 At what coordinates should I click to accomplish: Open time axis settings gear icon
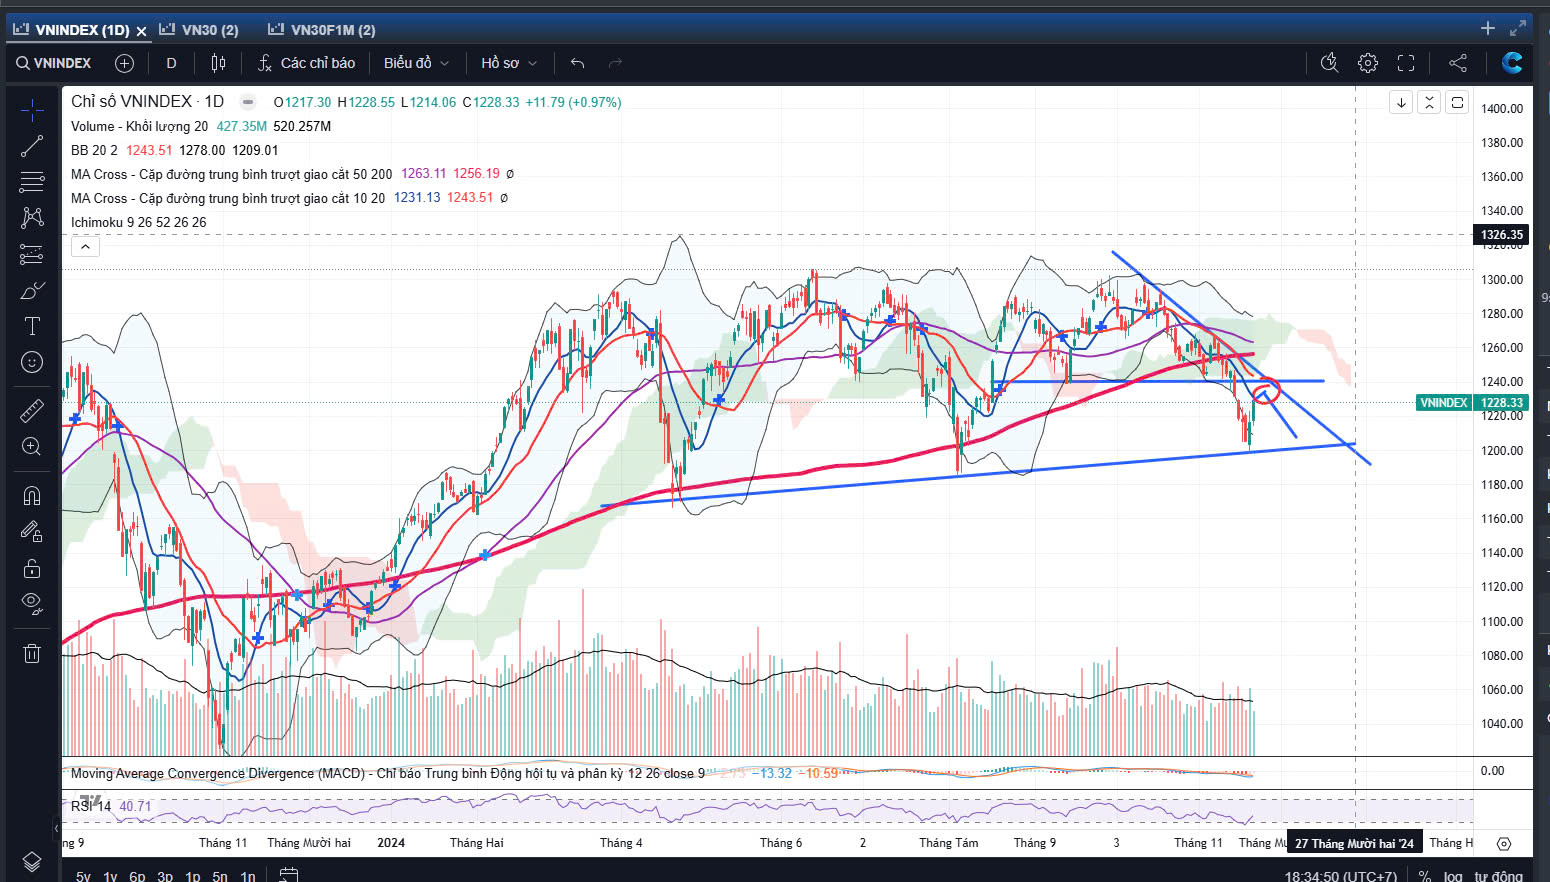(x=1503, y=843)
